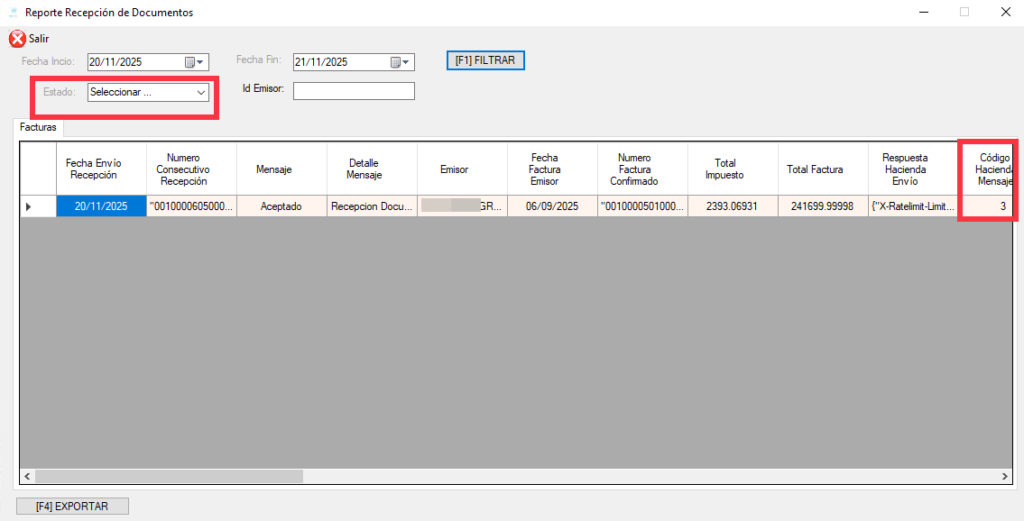Image resolution: width=1024 pixels, height=521 pixels.
Task: Click the red Salir exit icon
Action: pos(17,38)
